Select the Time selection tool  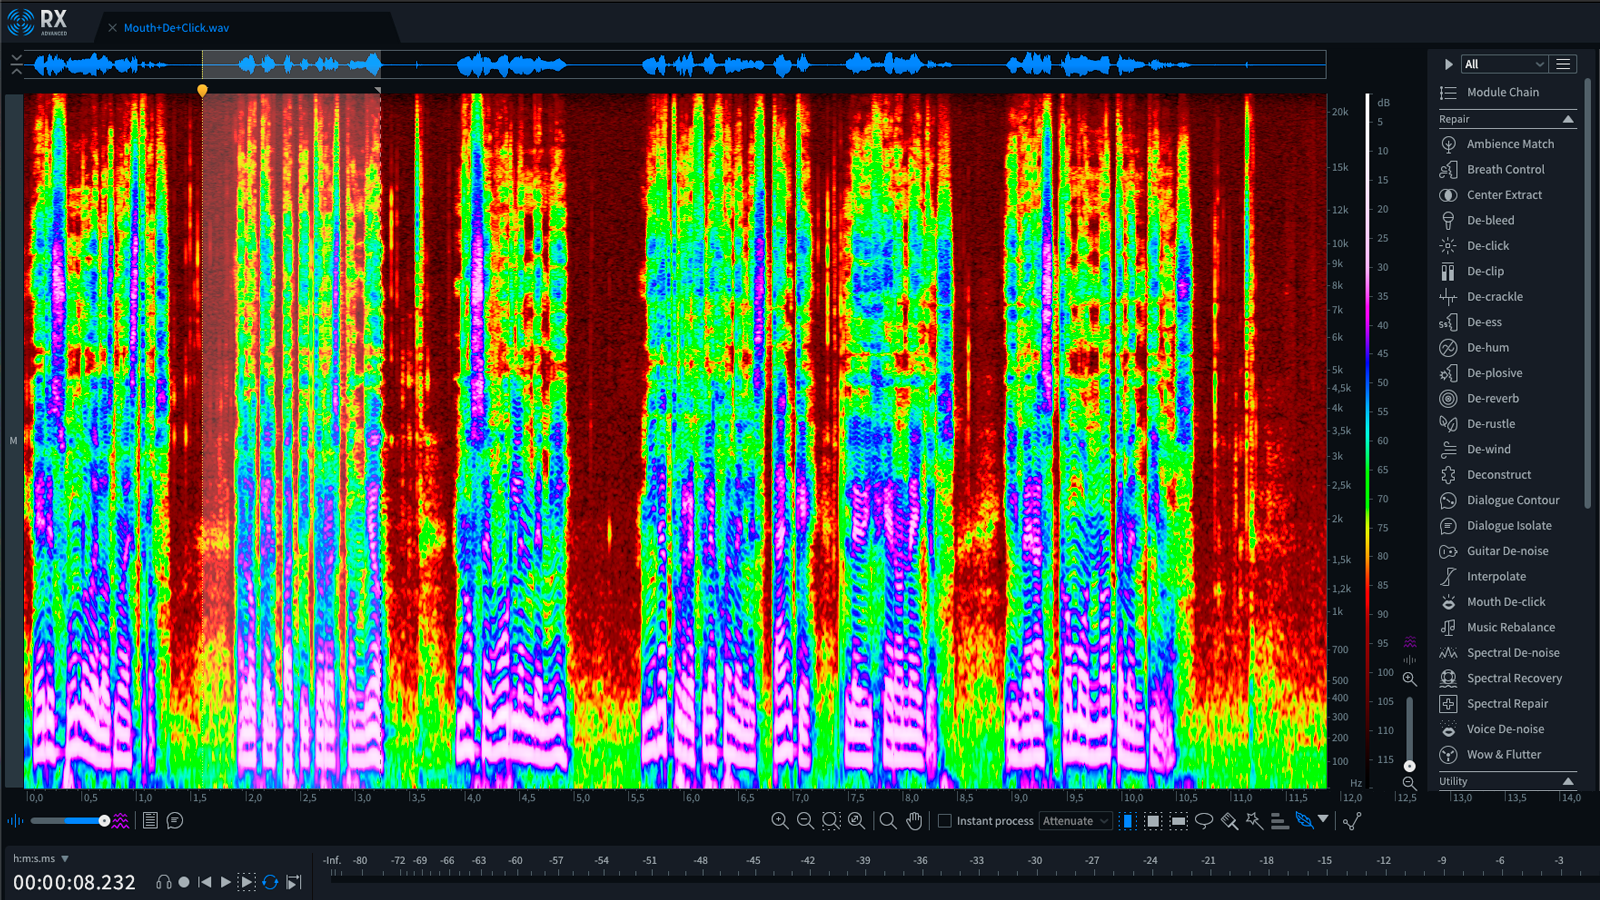tap(1128, 821)
